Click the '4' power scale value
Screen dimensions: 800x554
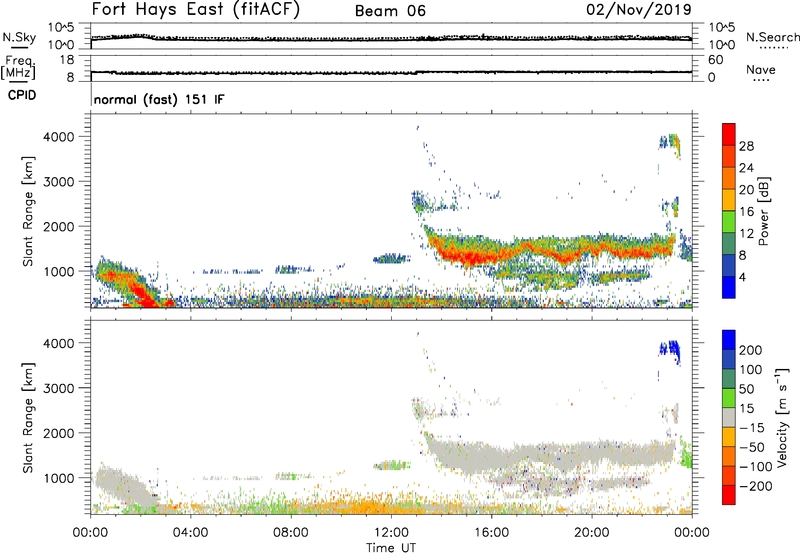(743, 277)
